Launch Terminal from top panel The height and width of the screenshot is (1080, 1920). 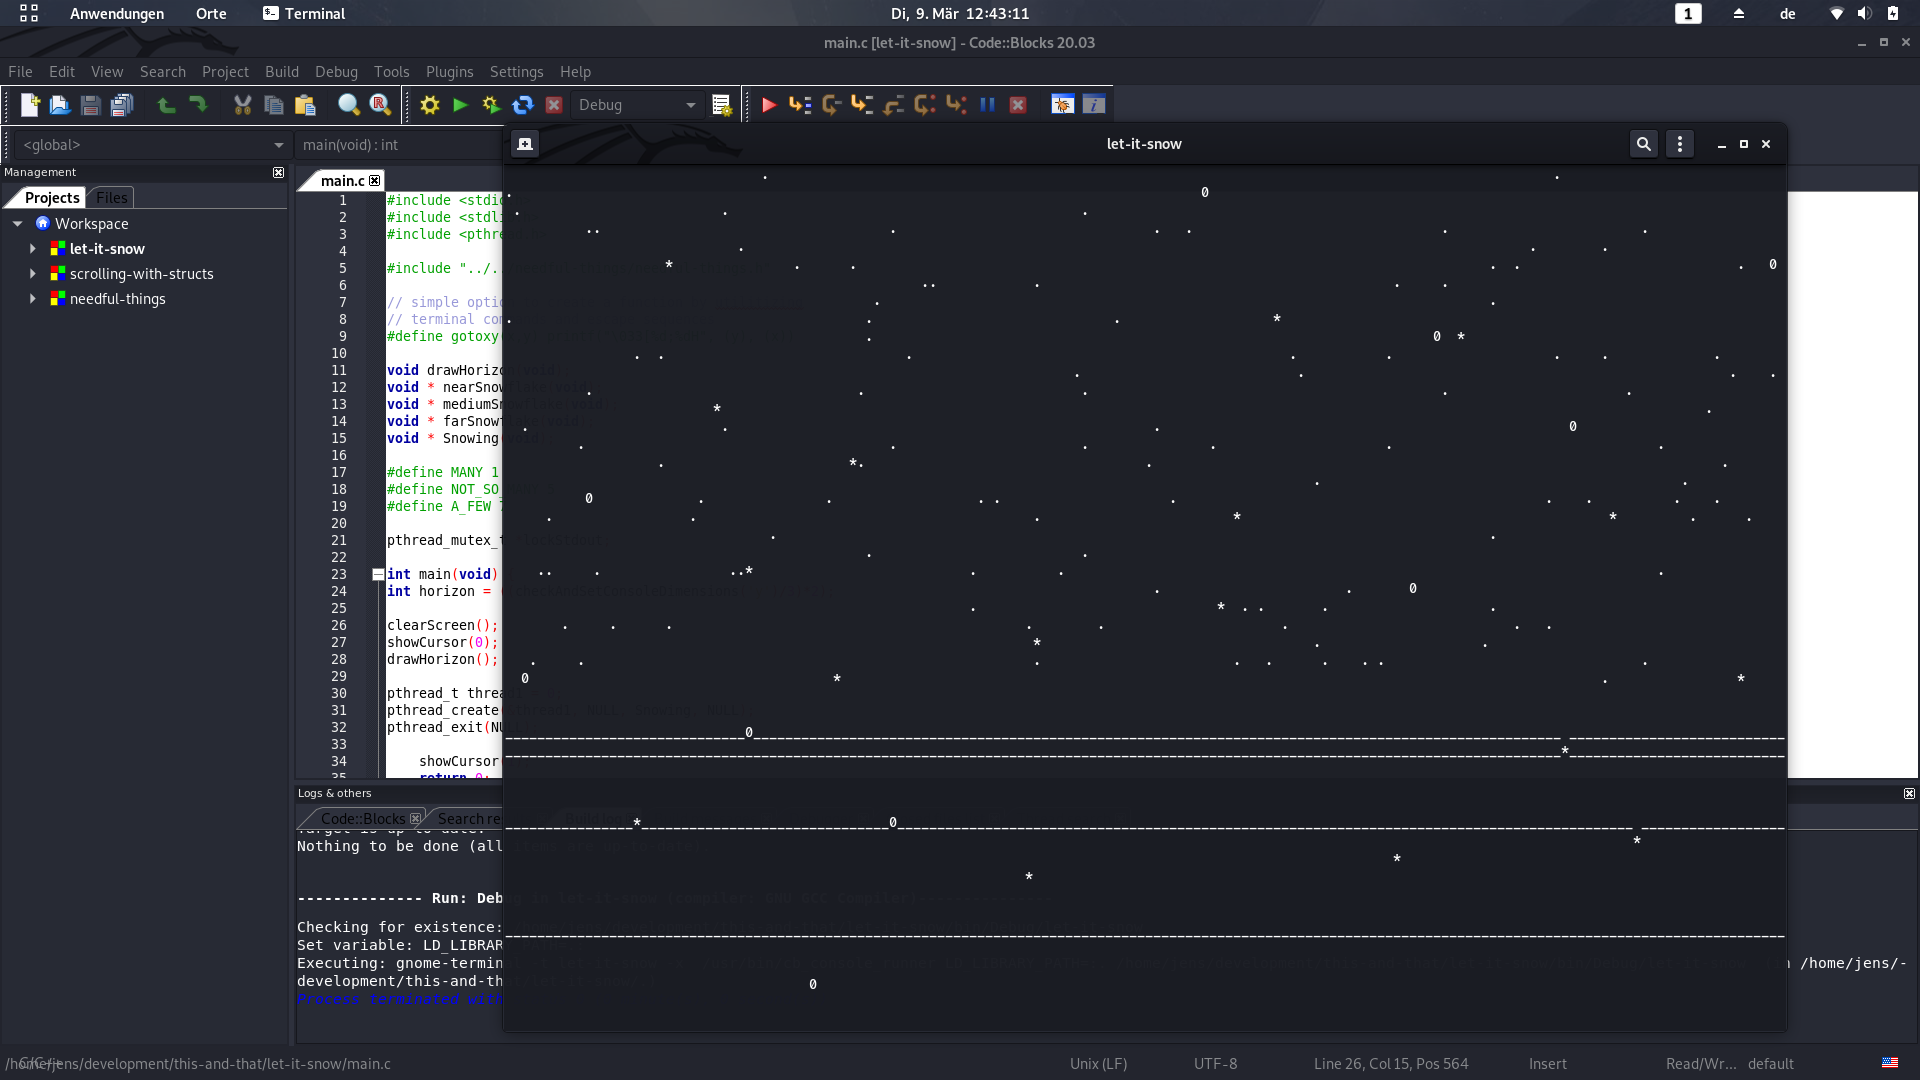[304, 14]
